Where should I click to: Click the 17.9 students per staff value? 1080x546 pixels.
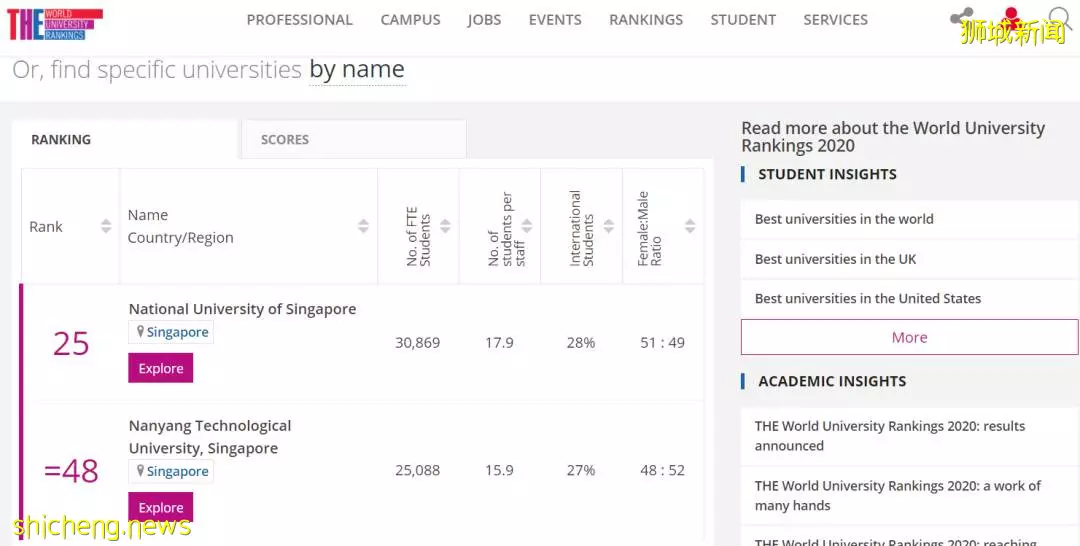click(499, 343)
